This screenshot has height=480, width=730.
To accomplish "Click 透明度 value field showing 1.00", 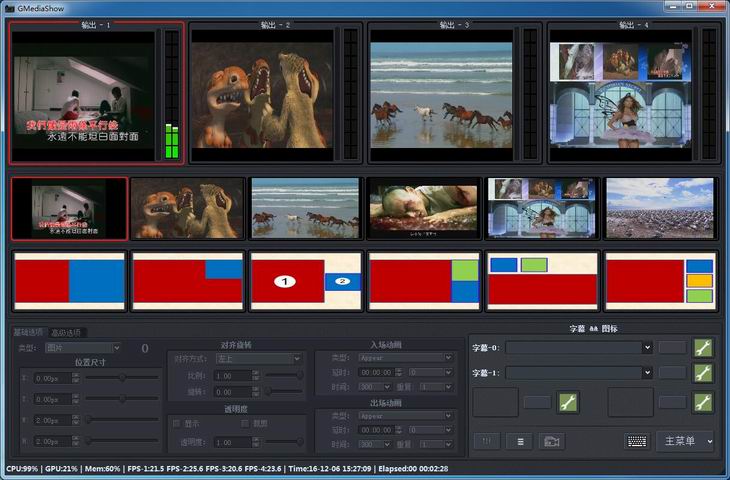I will [236, 442].
